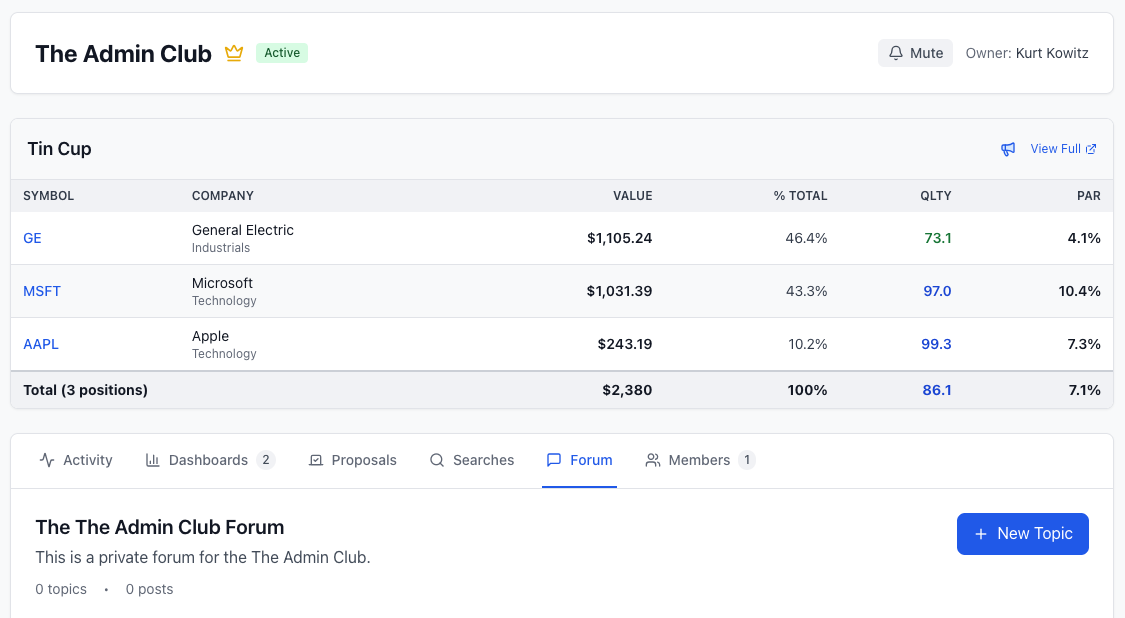Show the Members tab
Viewport: 1125px width, 618px height.
pos(700,460)
